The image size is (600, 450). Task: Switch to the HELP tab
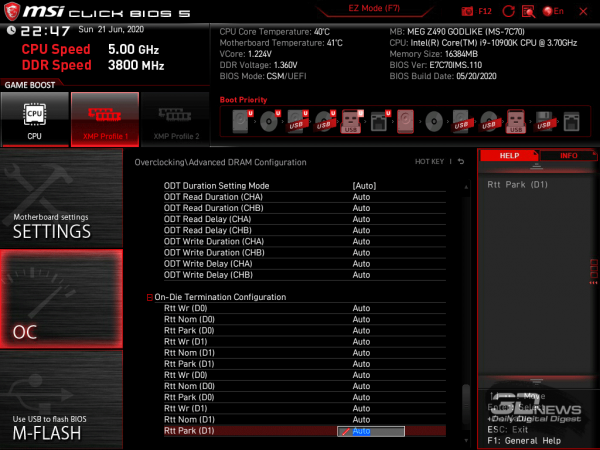coord(509,156)
